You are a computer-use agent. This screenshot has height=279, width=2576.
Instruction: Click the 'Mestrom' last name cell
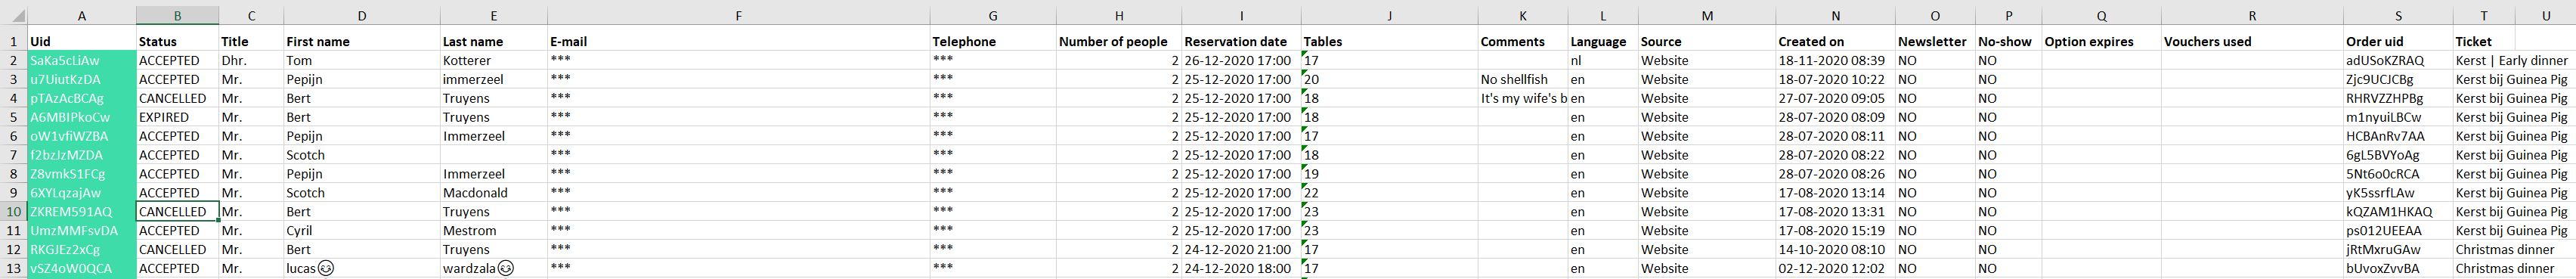[493, 231]
